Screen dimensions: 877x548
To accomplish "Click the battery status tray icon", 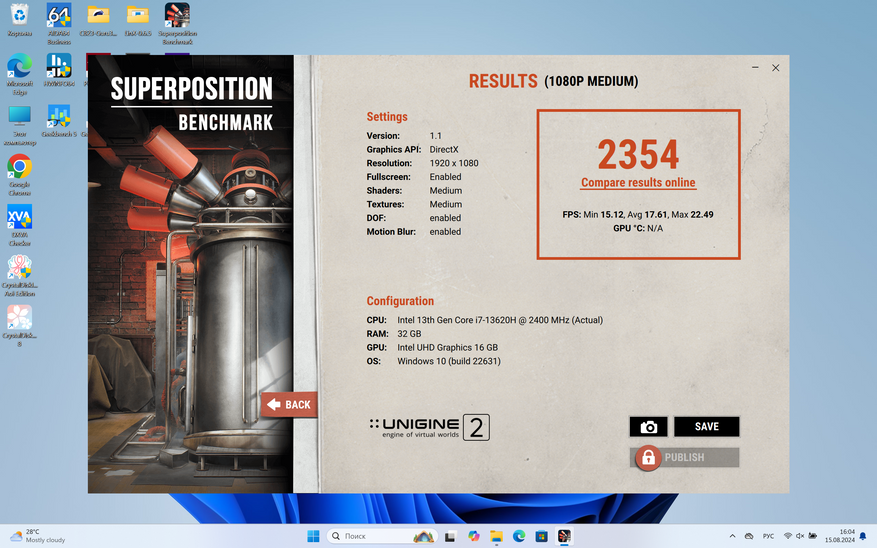I will (x=813, y=536).
